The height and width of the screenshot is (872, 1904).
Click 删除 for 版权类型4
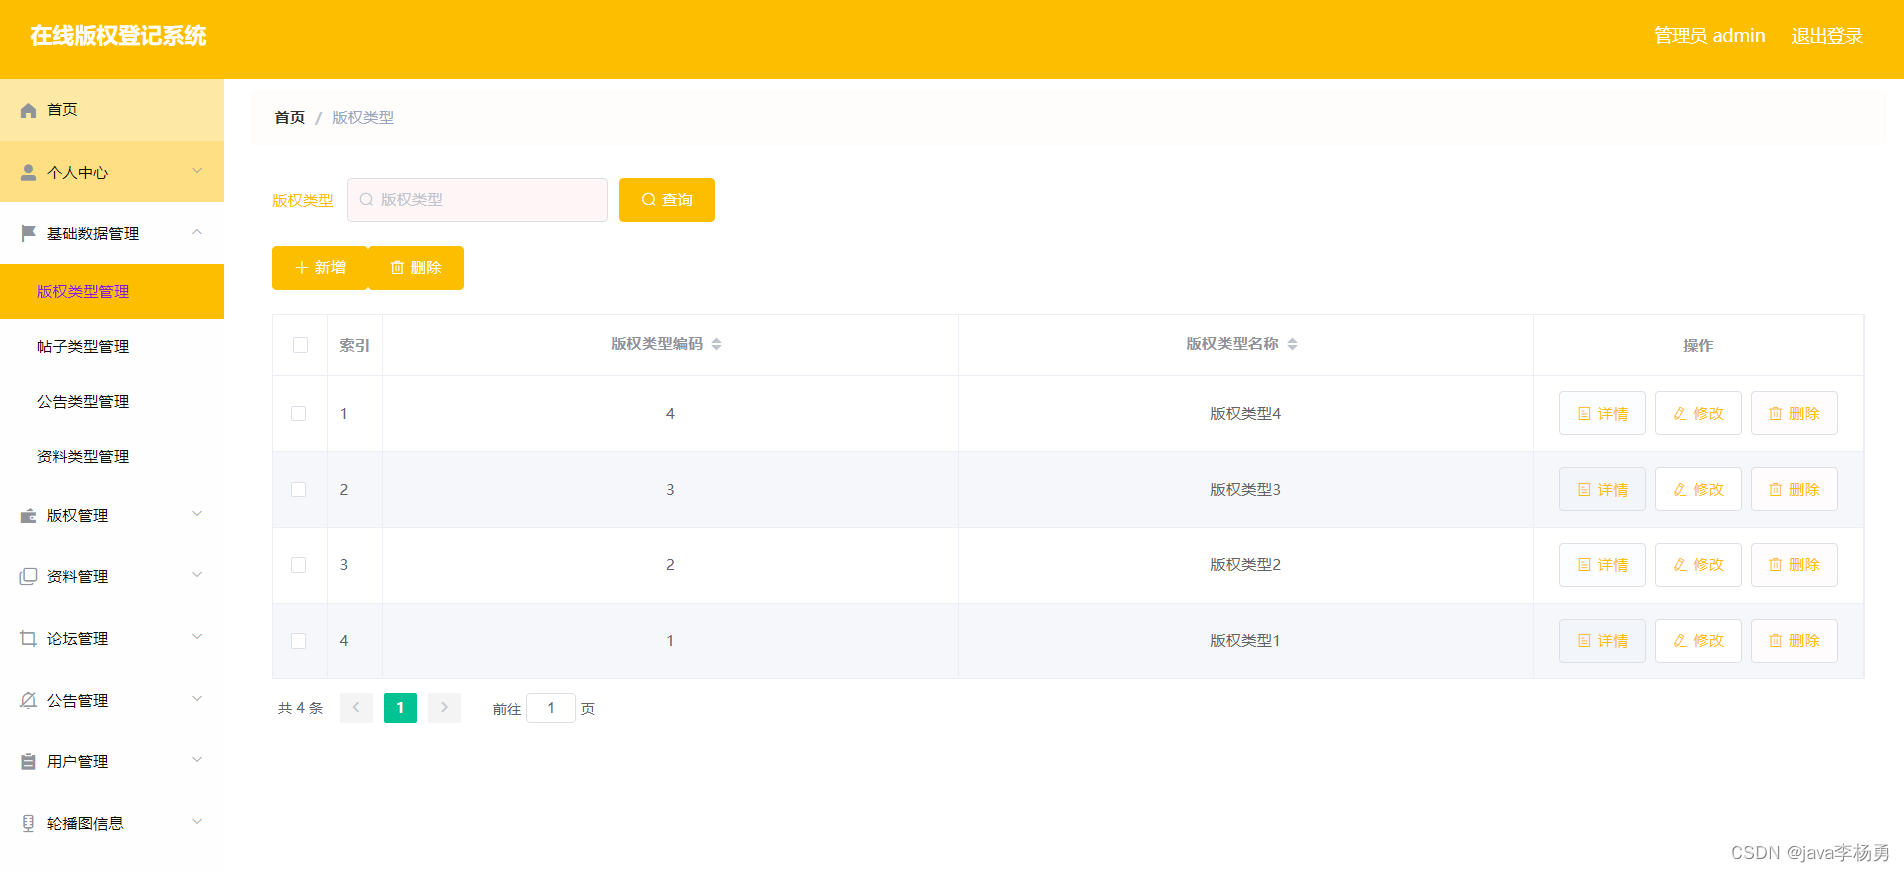pos(1794,413)
